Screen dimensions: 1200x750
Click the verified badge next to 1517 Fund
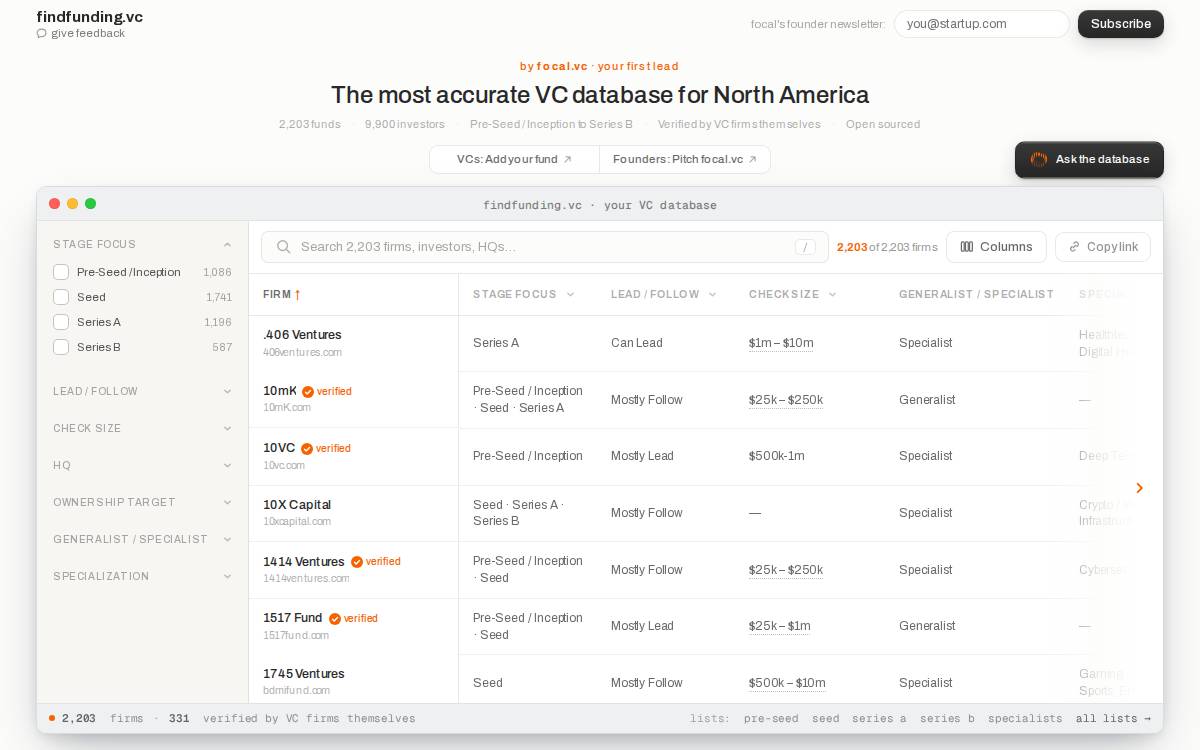pos(353,618)
